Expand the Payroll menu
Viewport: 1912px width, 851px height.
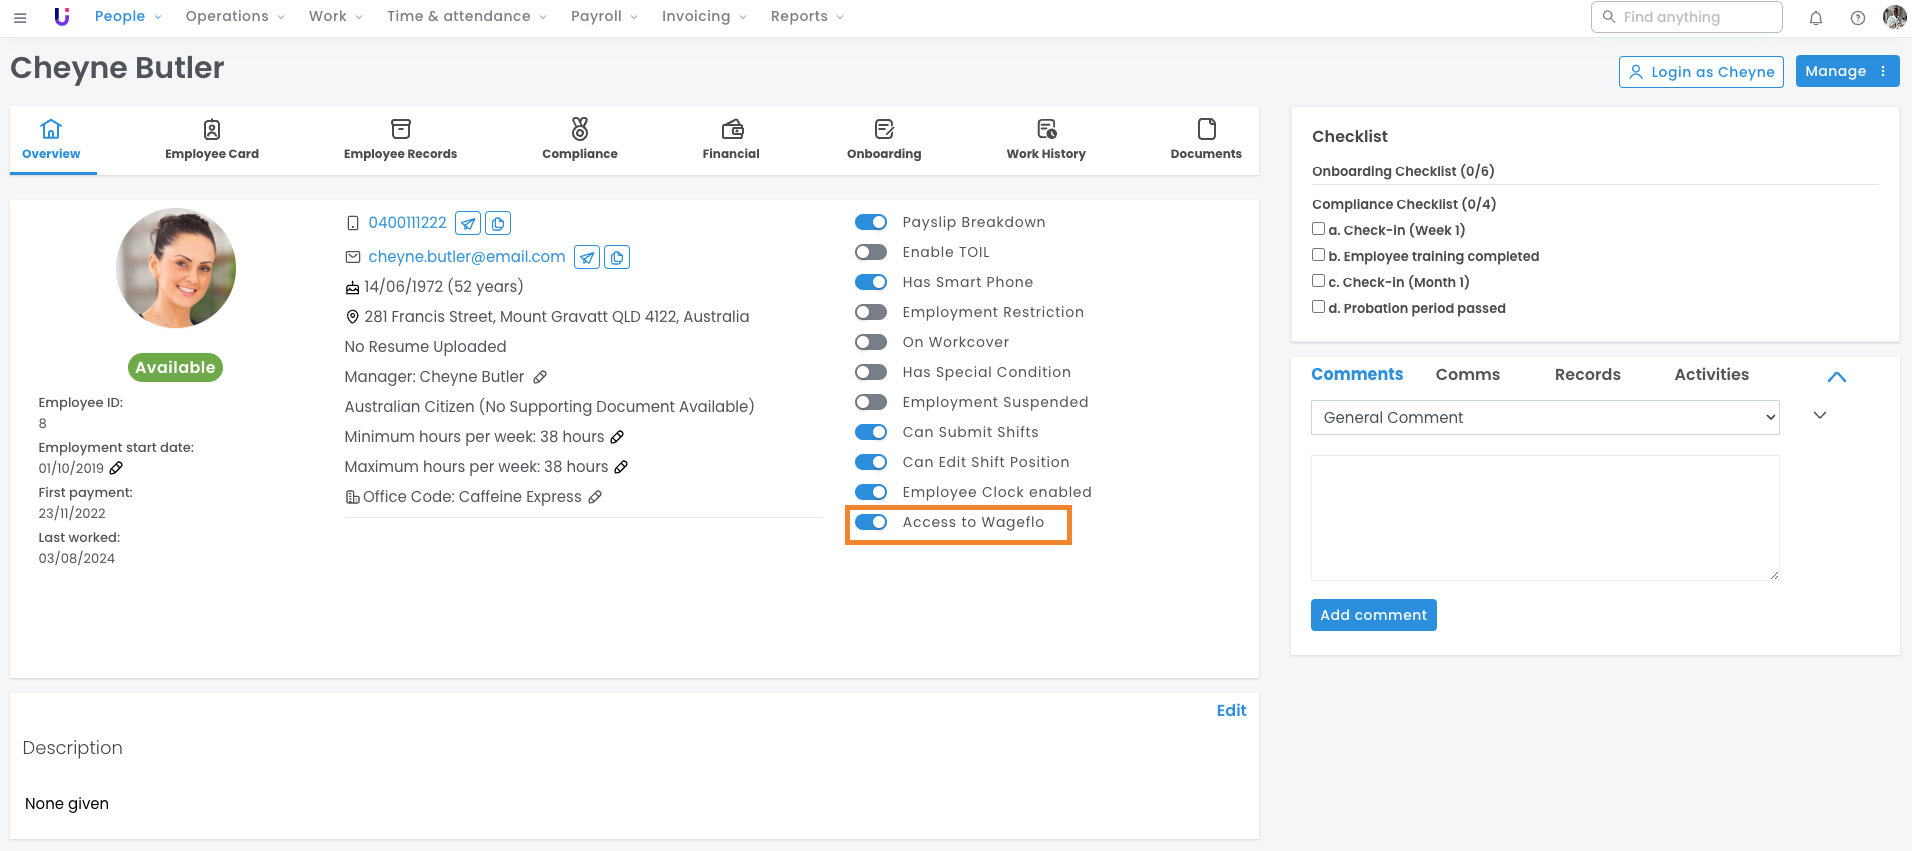tap(604, 17)
